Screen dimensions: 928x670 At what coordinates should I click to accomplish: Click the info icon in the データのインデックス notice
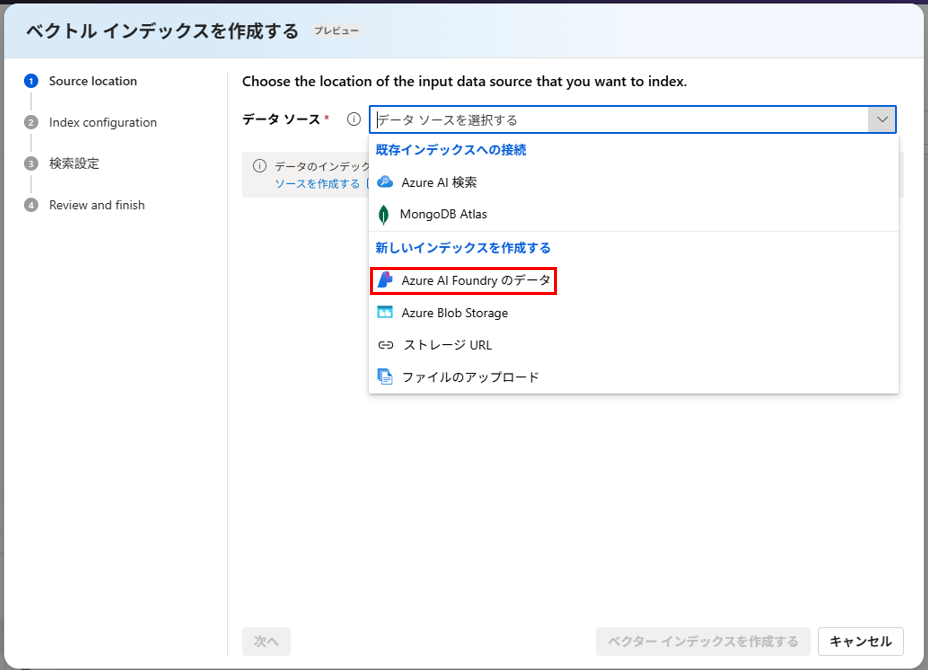pos(259,166)
